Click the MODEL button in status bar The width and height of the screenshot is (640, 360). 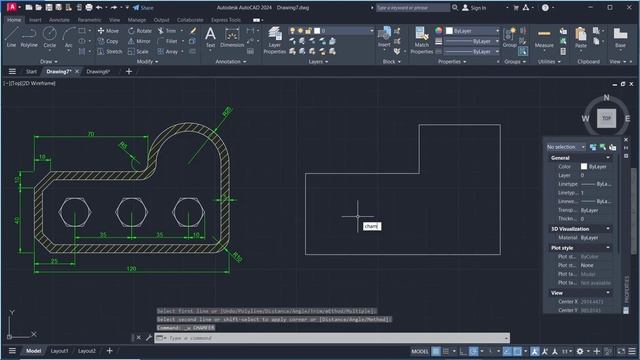click(x=420, y=351)
